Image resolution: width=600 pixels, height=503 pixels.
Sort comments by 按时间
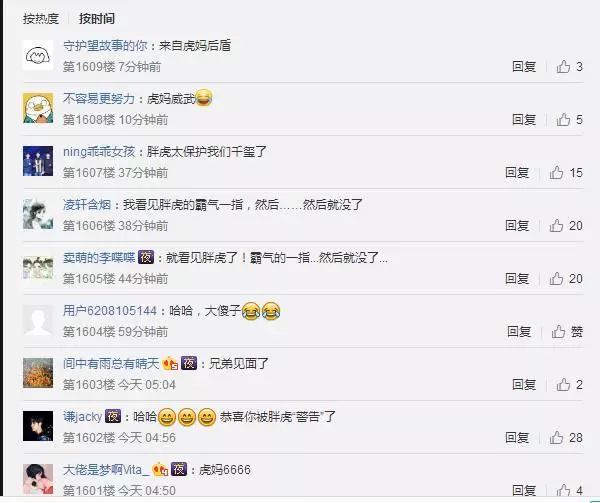[97, 19]
